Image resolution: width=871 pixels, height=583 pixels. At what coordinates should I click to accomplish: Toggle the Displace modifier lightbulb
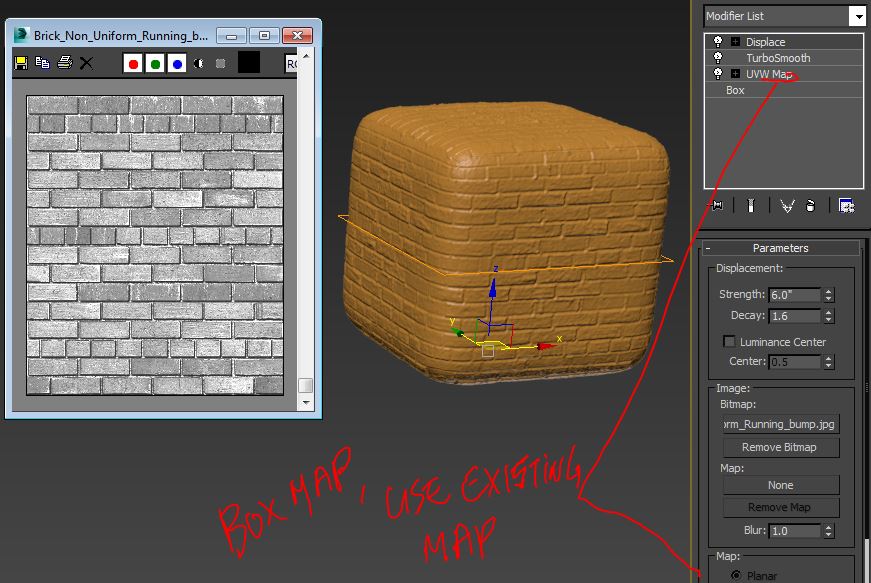click(x=718, y=42)
